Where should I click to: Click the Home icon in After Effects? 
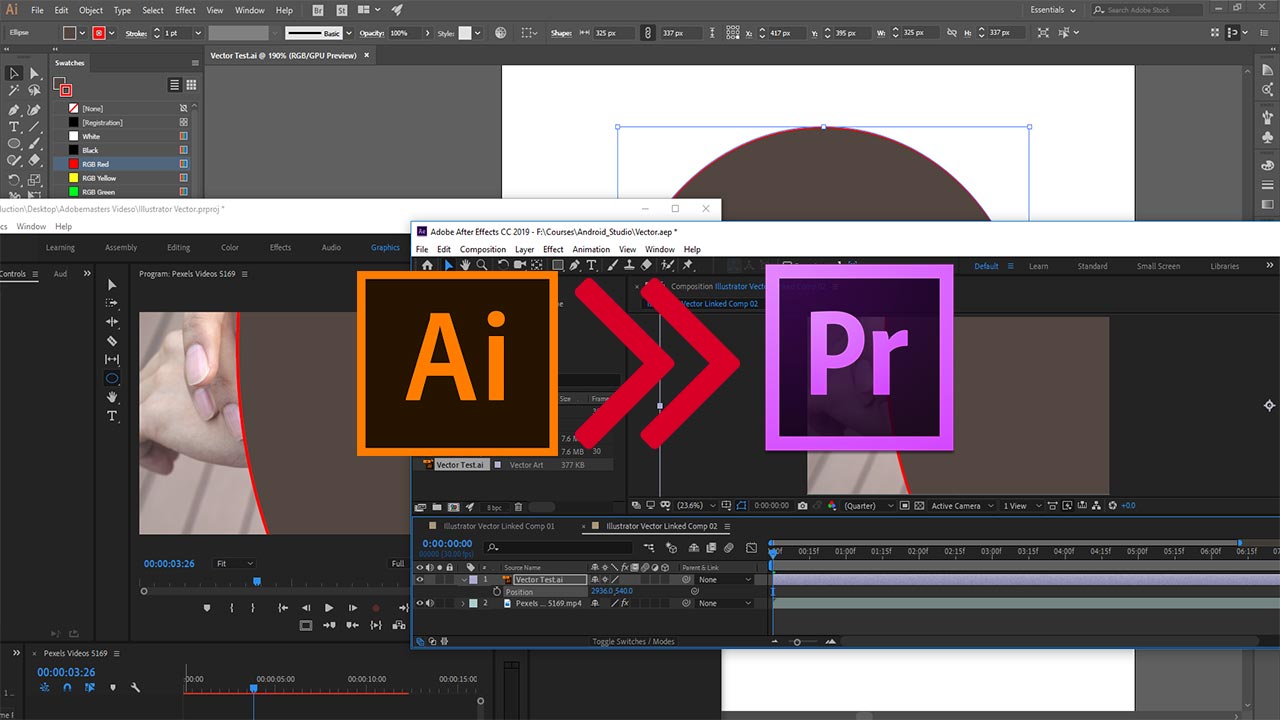click(x=427, y=265)
